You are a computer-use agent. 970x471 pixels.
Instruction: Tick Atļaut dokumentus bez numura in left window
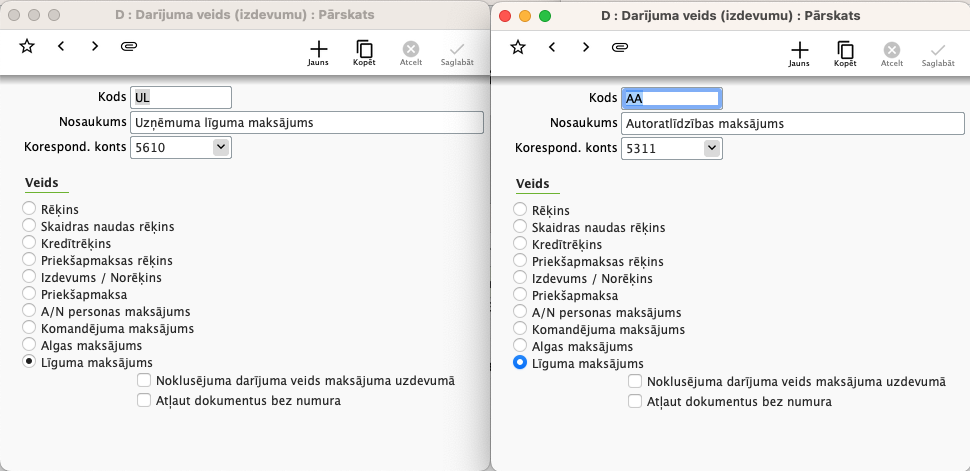pyautogui.click(x=144, y=400)
